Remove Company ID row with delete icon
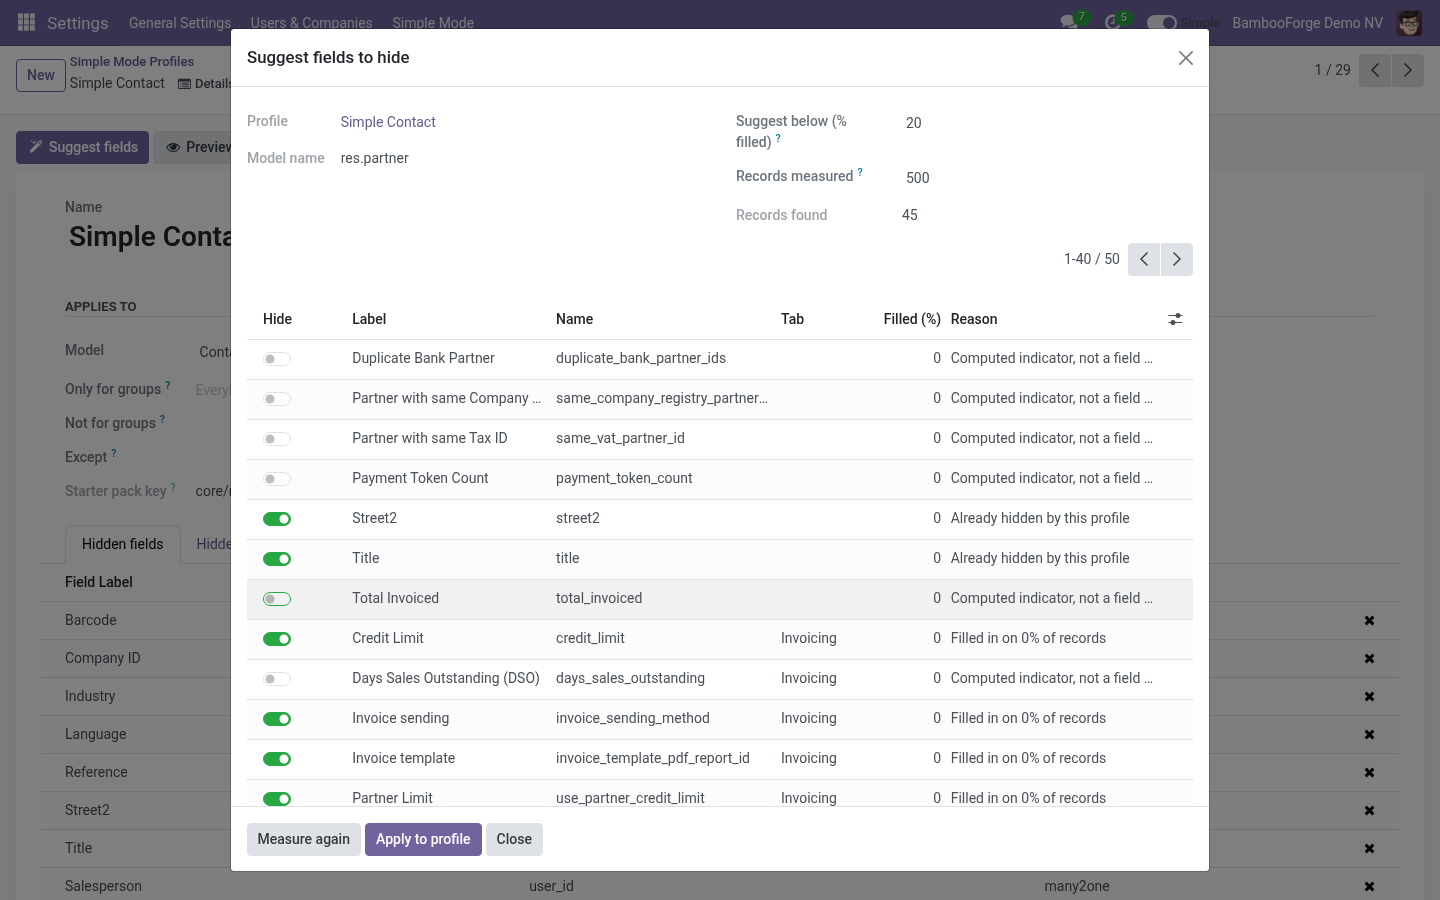This screenshot has width=1440, height=900. (x=1369, y=659)
